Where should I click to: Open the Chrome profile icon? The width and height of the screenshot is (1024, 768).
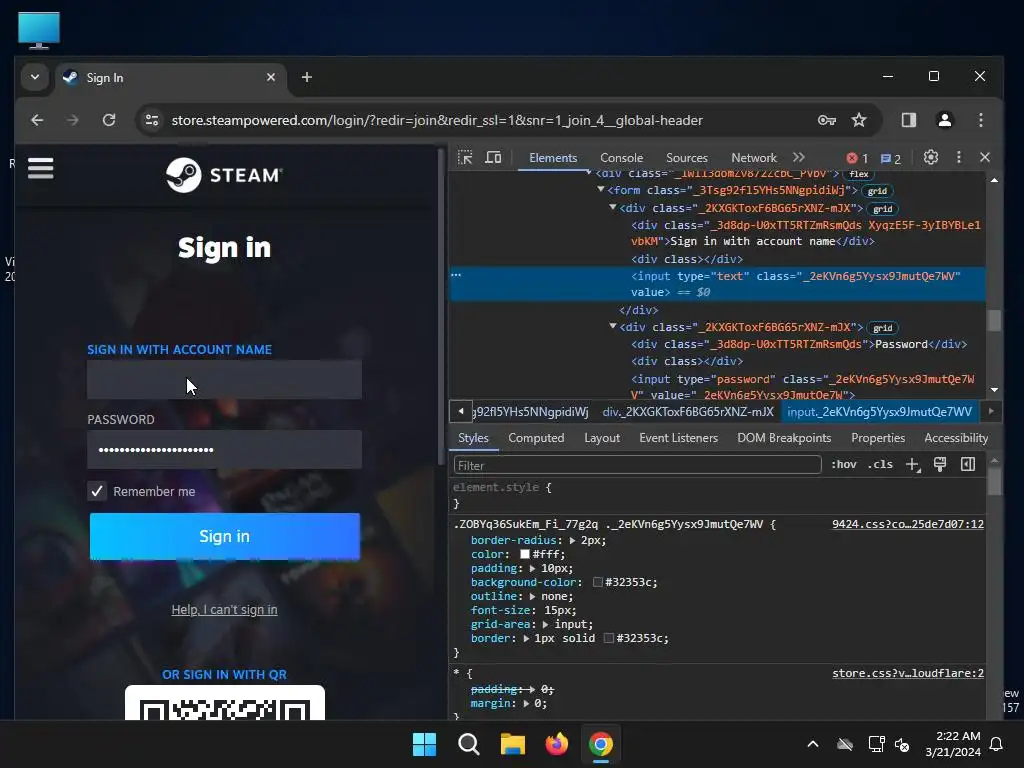[944, 120]
